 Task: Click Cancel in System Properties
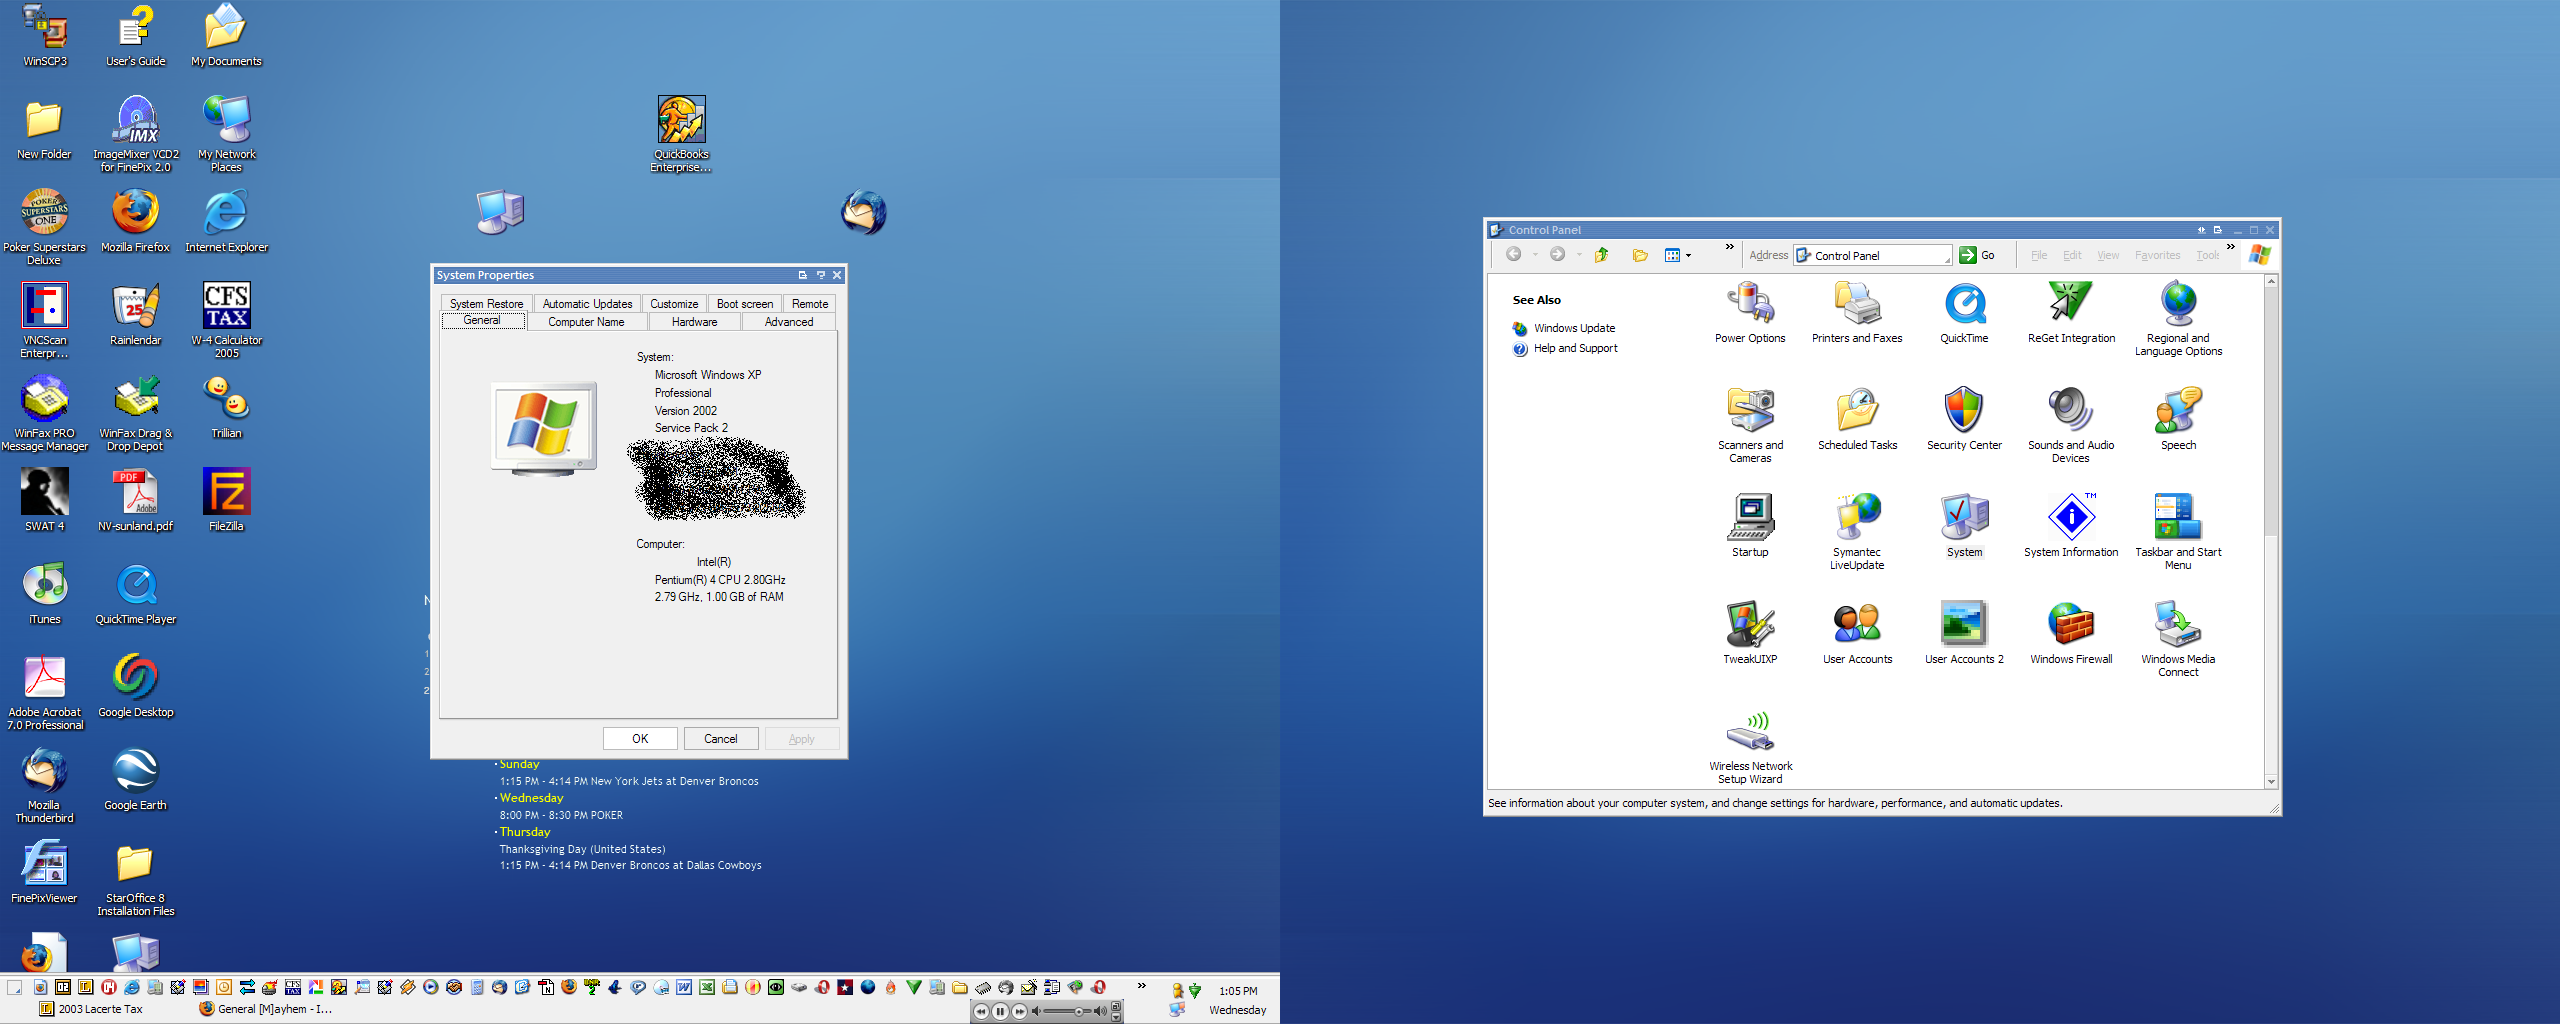coord(721,739)
